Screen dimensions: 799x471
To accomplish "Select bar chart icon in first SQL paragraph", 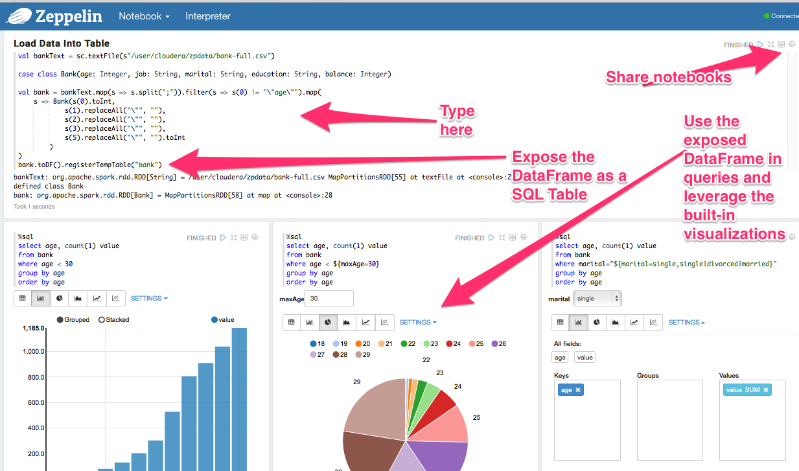I will click(x=41, y=298).
